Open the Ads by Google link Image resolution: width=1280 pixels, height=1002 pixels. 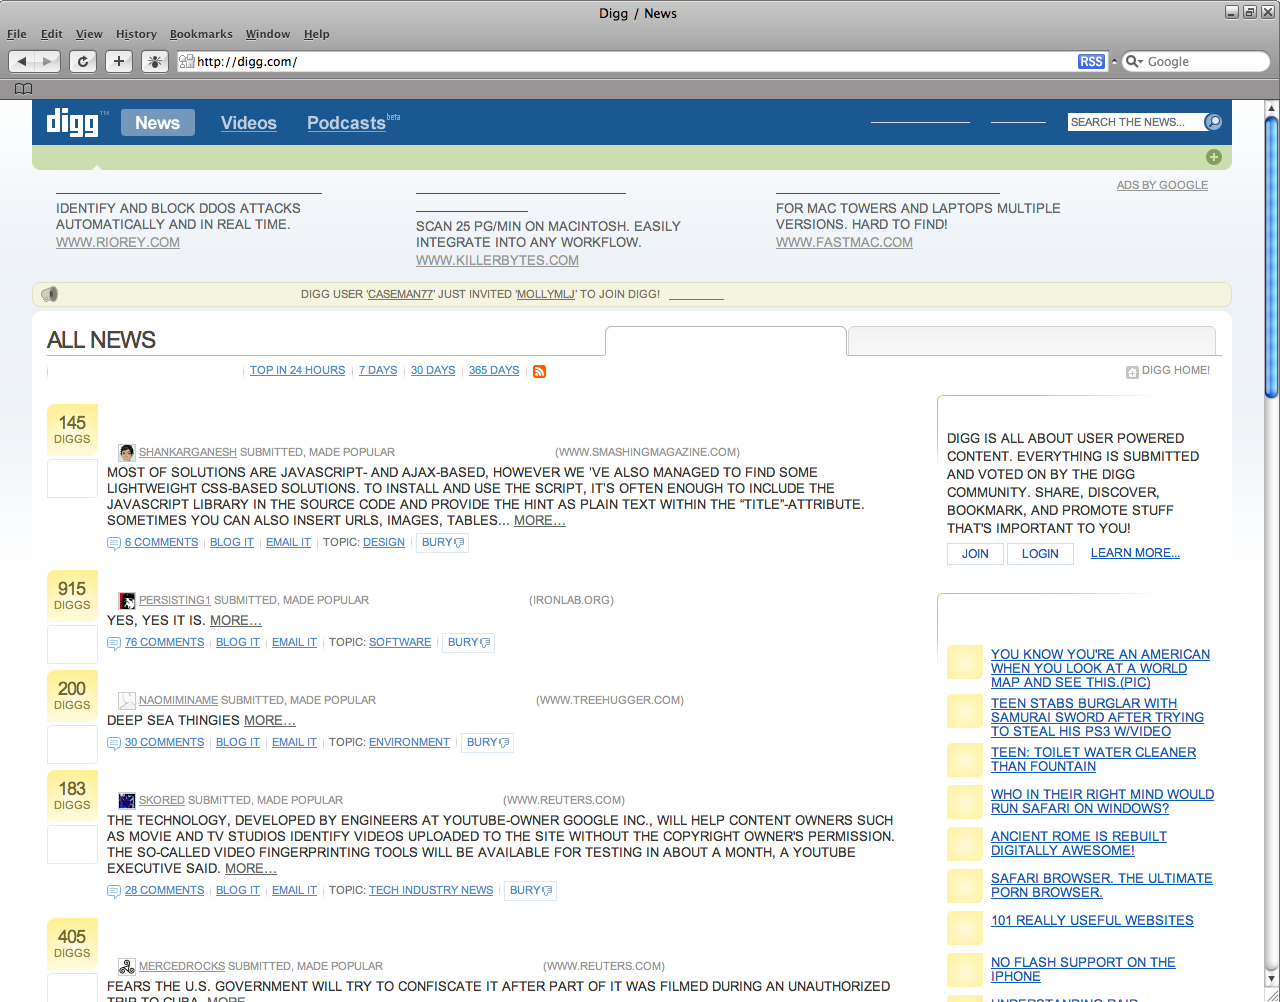pyautogui.click(x=1162, y=186)
